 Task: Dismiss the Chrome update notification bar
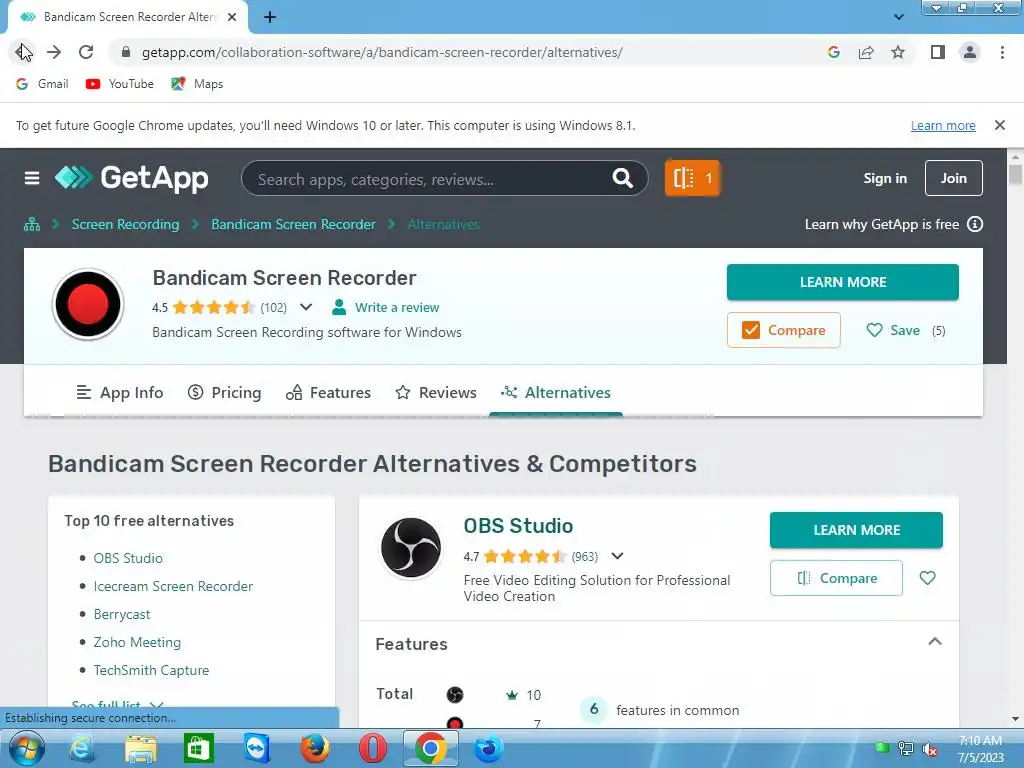coord(1000,125)
